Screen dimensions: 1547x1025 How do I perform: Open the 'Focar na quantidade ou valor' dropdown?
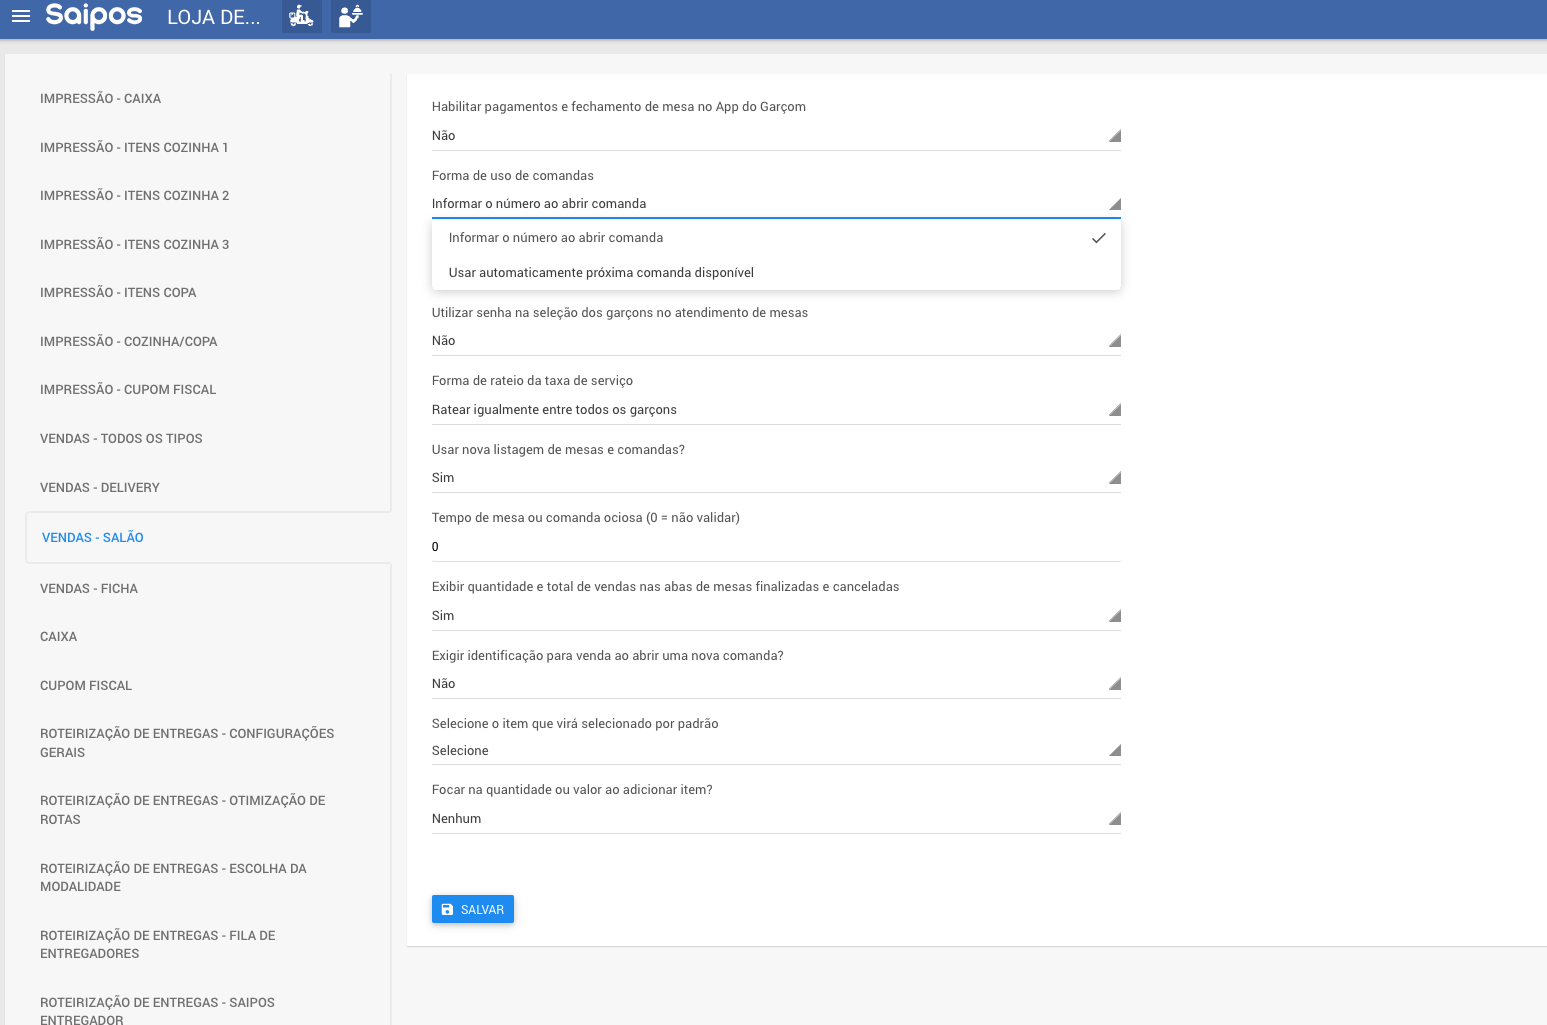click(x=775, y=819)
